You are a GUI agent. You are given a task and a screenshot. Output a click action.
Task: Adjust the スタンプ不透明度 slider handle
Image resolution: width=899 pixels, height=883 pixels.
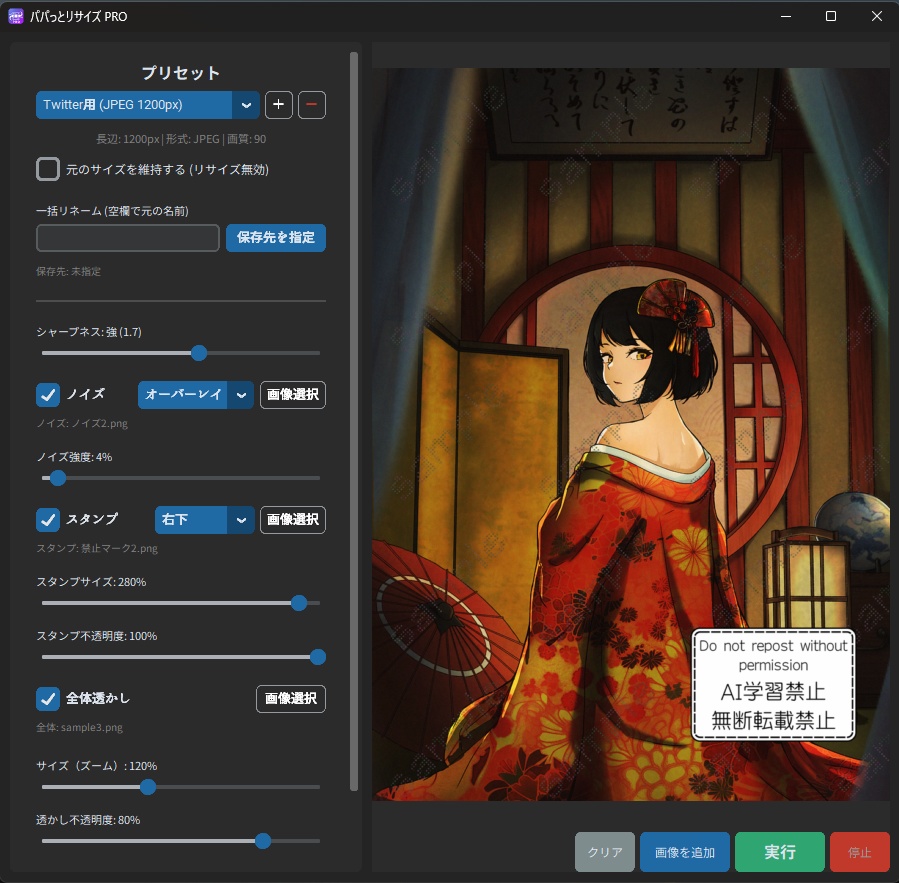coord(318,657)
